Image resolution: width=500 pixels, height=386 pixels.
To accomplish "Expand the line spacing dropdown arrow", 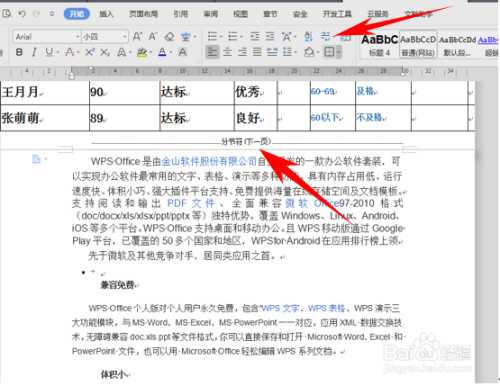I will coord(296,52).
